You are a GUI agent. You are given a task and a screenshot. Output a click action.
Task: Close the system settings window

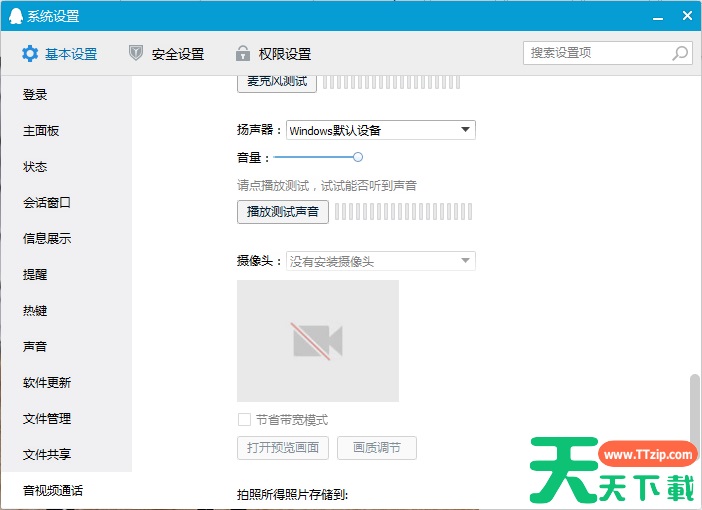686,16
